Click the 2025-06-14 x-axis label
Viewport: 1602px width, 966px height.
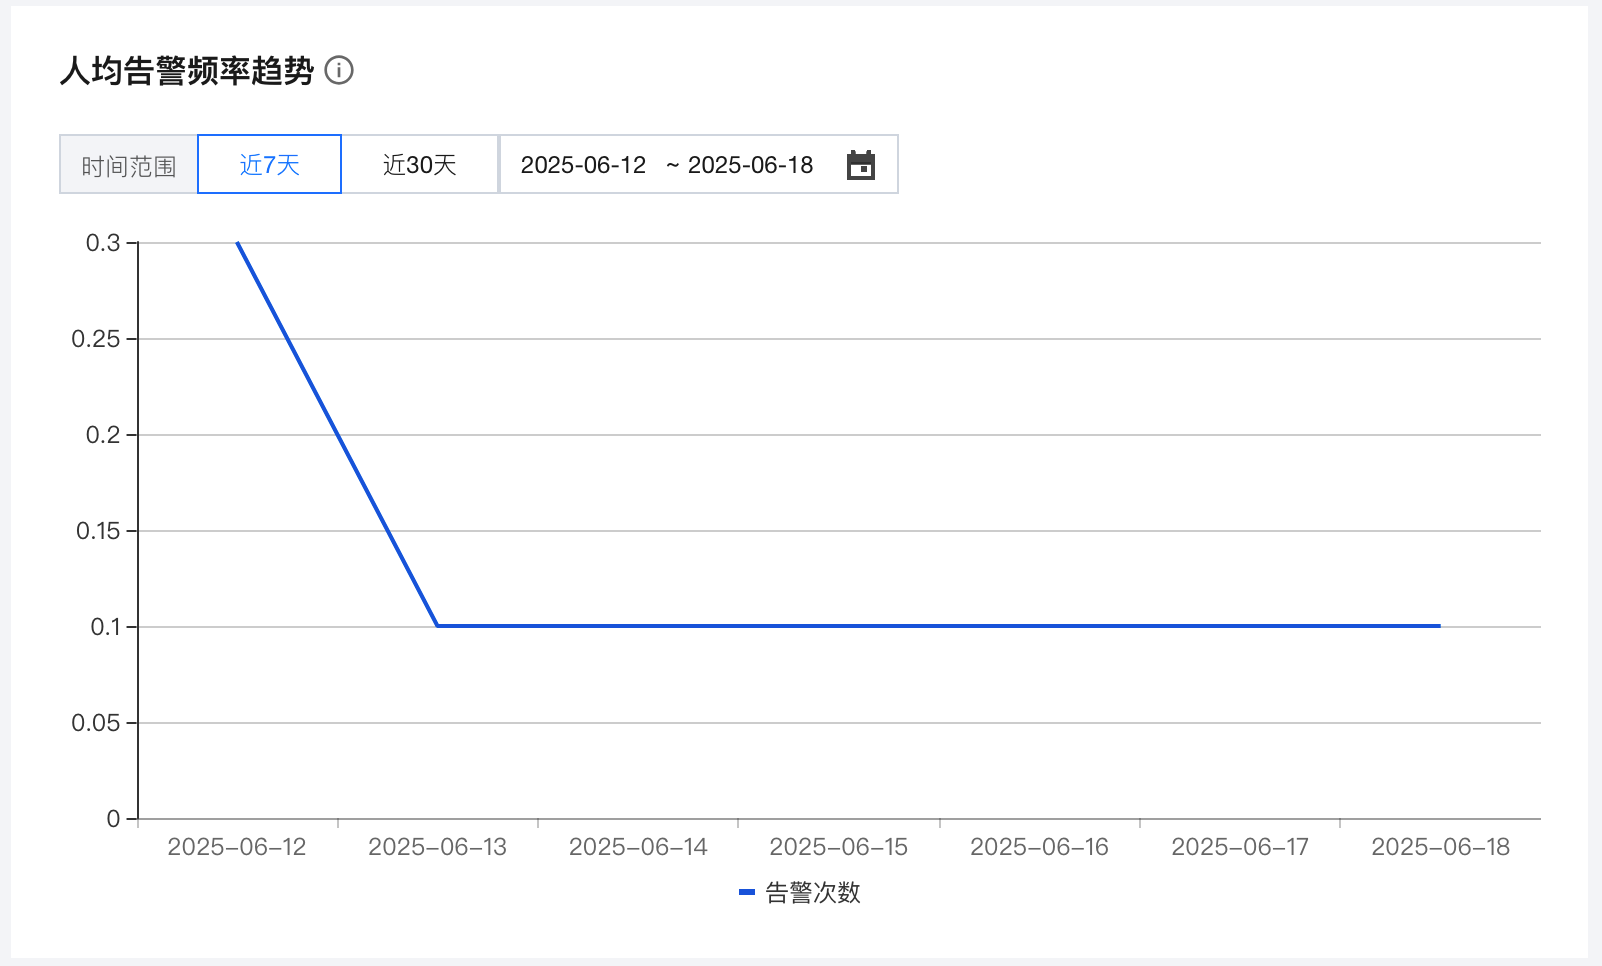638,847
